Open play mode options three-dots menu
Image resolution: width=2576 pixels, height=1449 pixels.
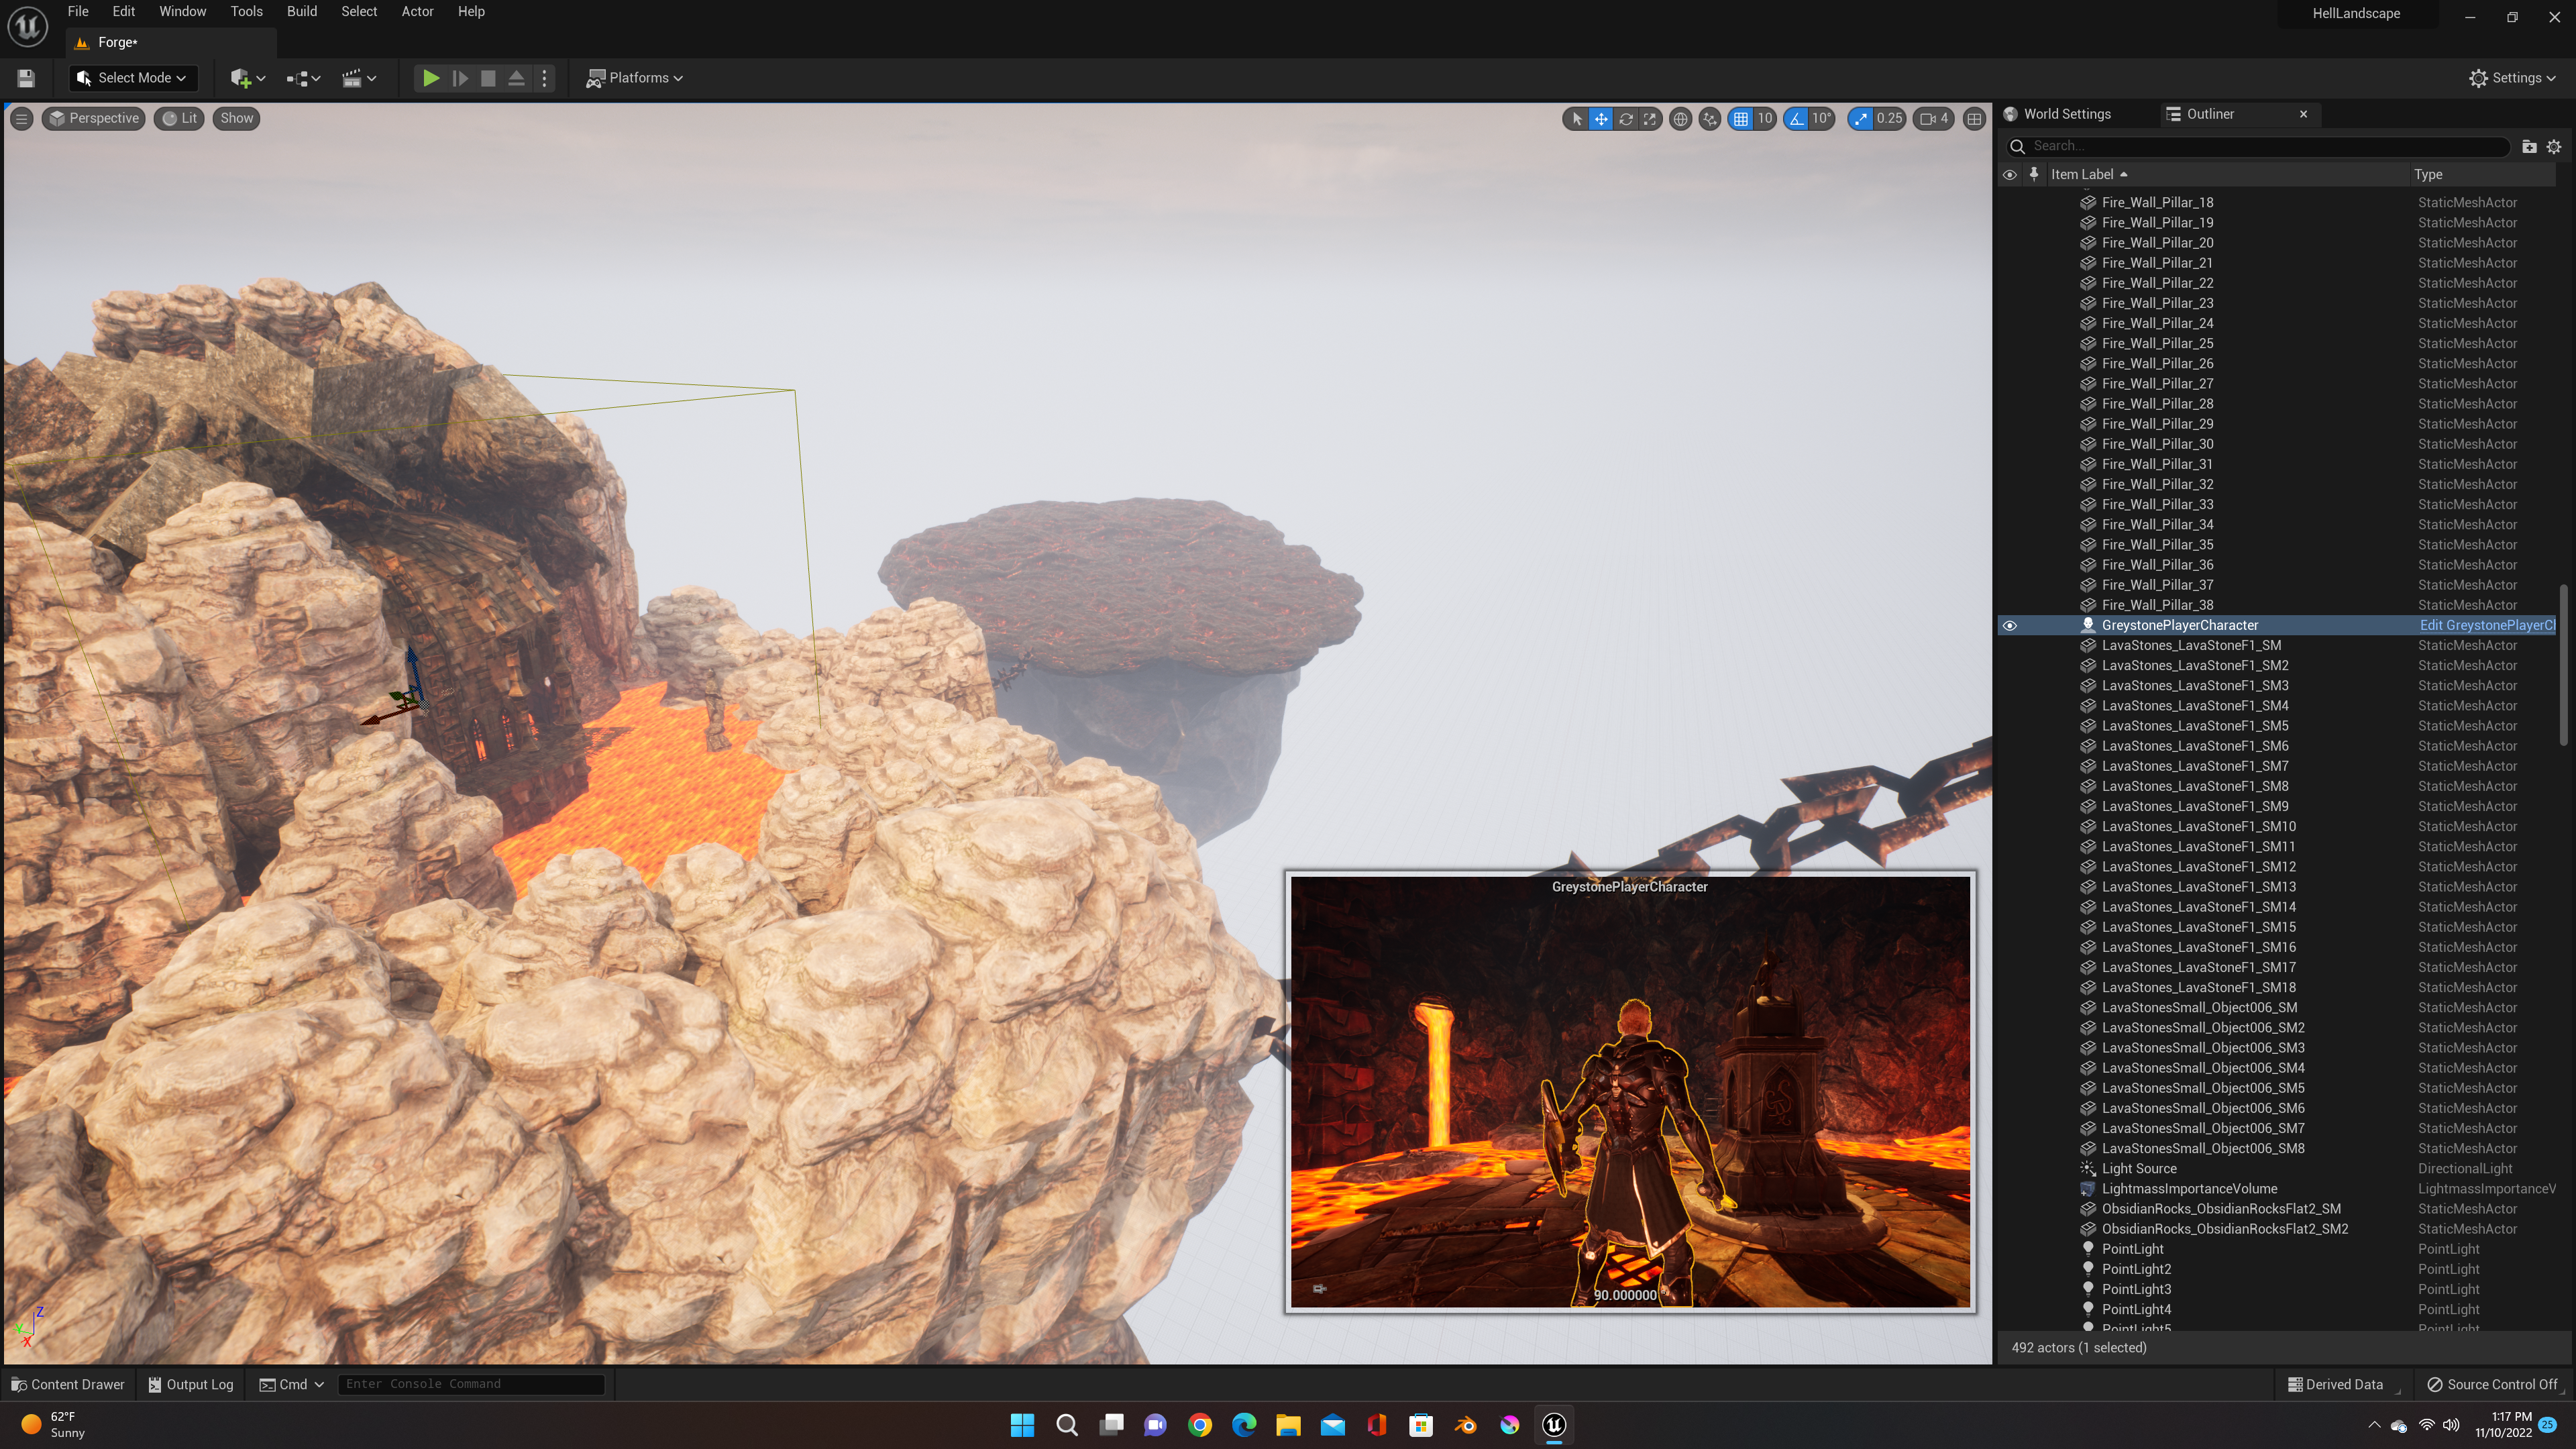[x=545, y=78]
